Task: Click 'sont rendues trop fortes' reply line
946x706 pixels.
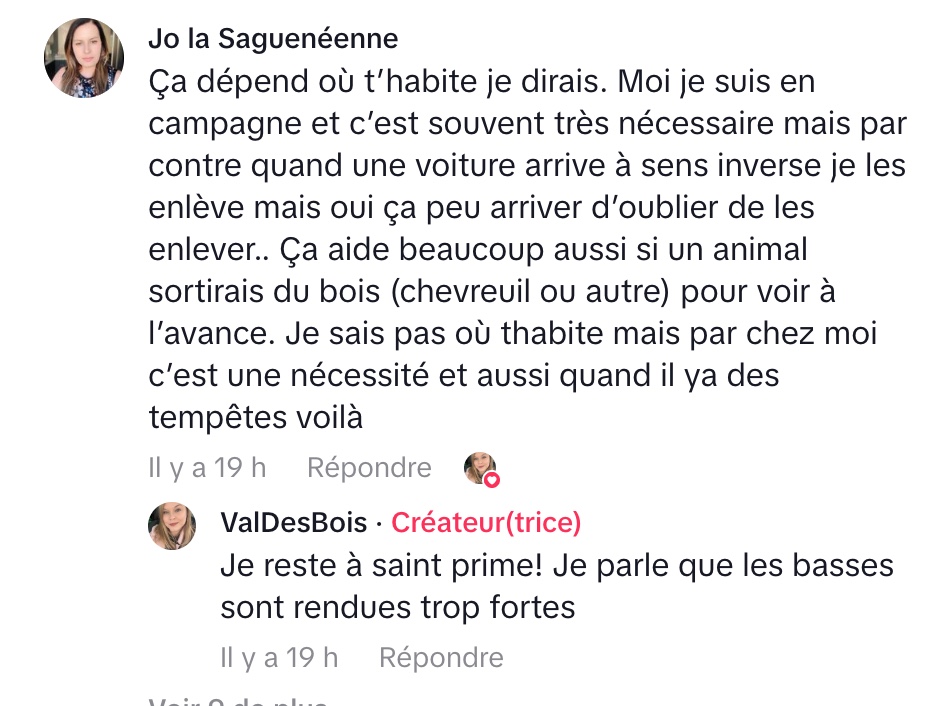Action: (397, 607)
